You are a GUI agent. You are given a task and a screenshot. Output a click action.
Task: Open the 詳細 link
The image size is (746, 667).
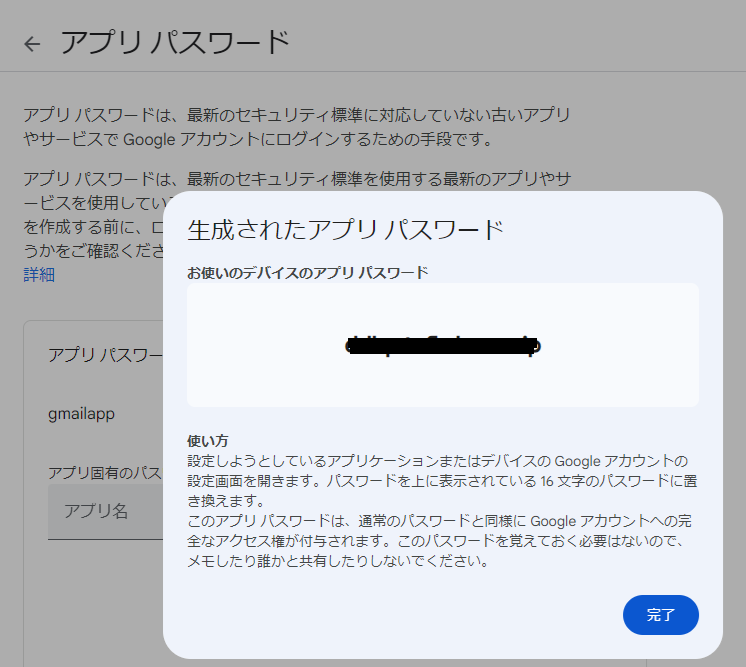[39, 275]
